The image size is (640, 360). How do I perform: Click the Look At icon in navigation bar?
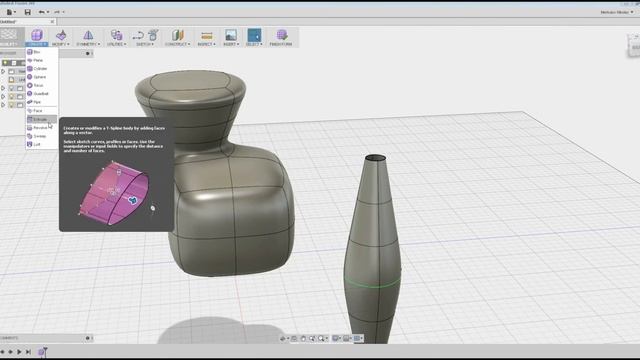tap(294, 338)
